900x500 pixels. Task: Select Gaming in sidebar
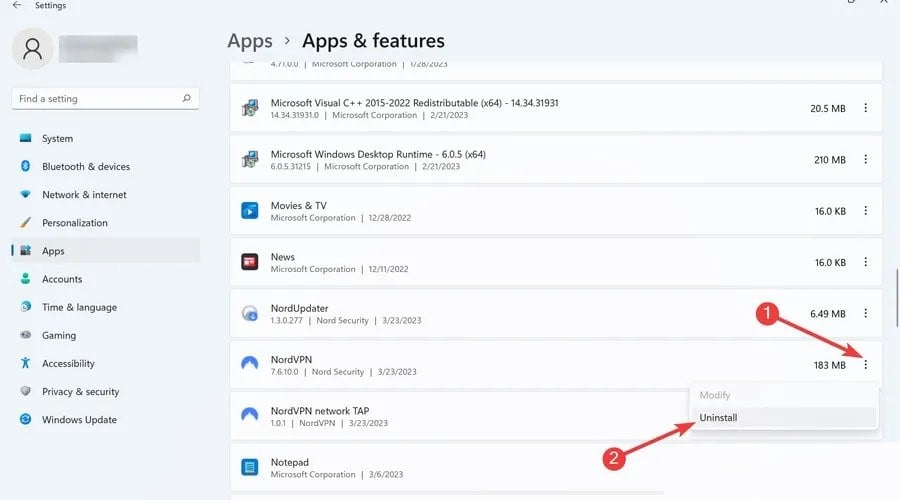tap(59, 335)
